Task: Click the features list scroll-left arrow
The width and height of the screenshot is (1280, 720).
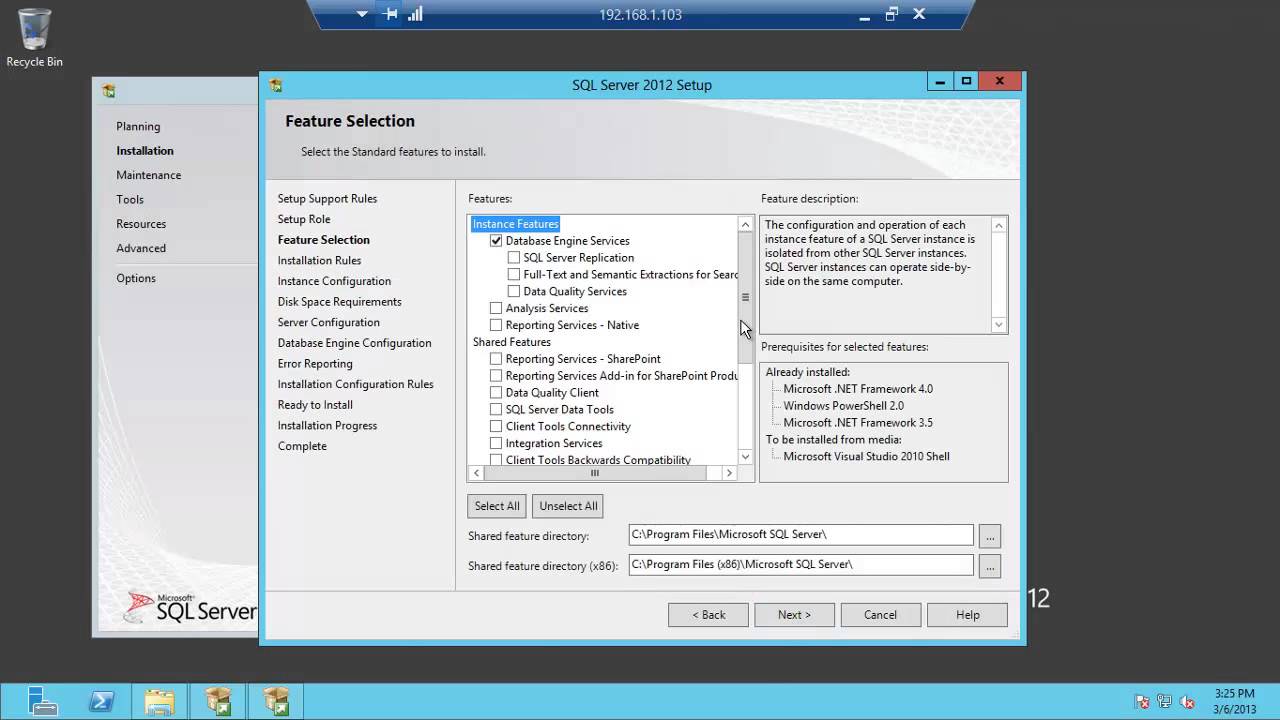Action: tap(476, 473)
